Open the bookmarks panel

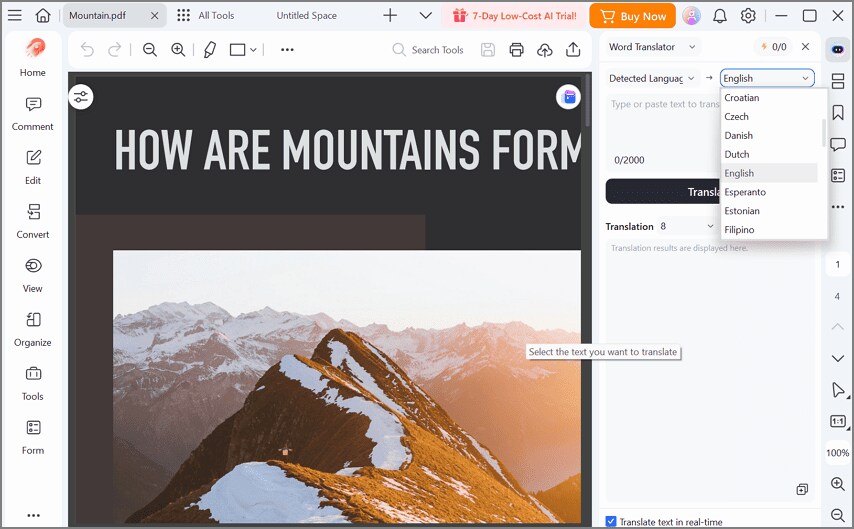point(838,113)
